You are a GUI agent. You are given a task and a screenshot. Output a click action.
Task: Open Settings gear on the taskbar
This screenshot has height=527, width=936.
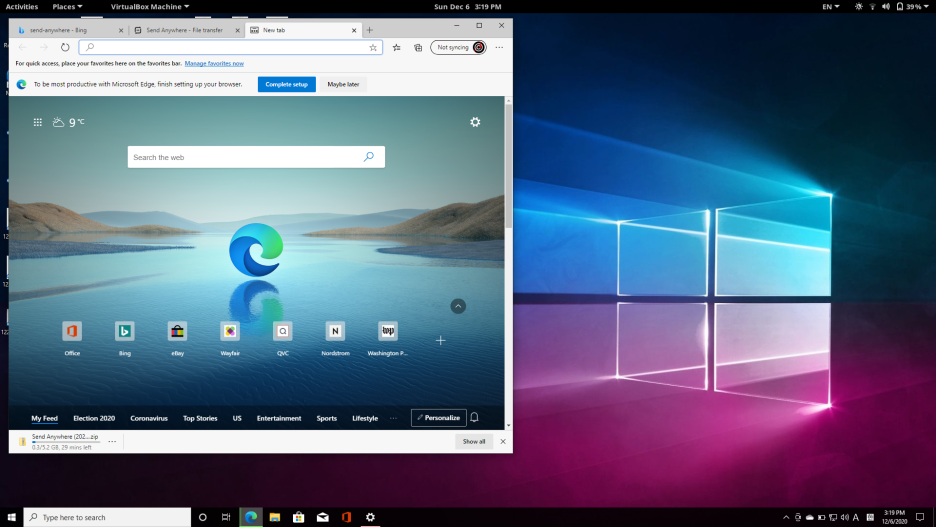370,517
